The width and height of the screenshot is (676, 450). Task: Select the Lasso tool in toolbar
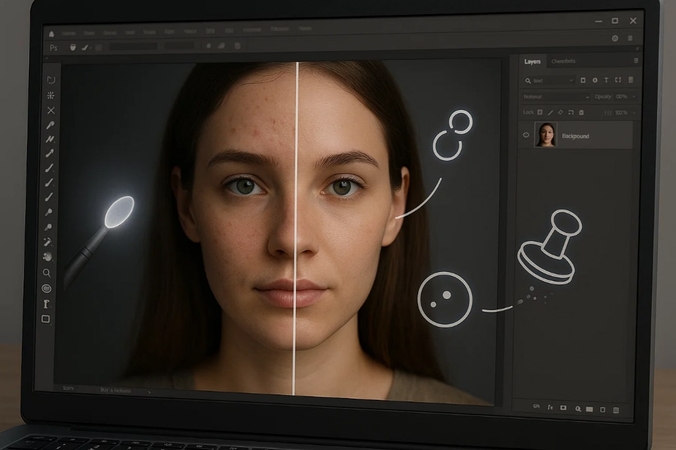click(50, 80)
